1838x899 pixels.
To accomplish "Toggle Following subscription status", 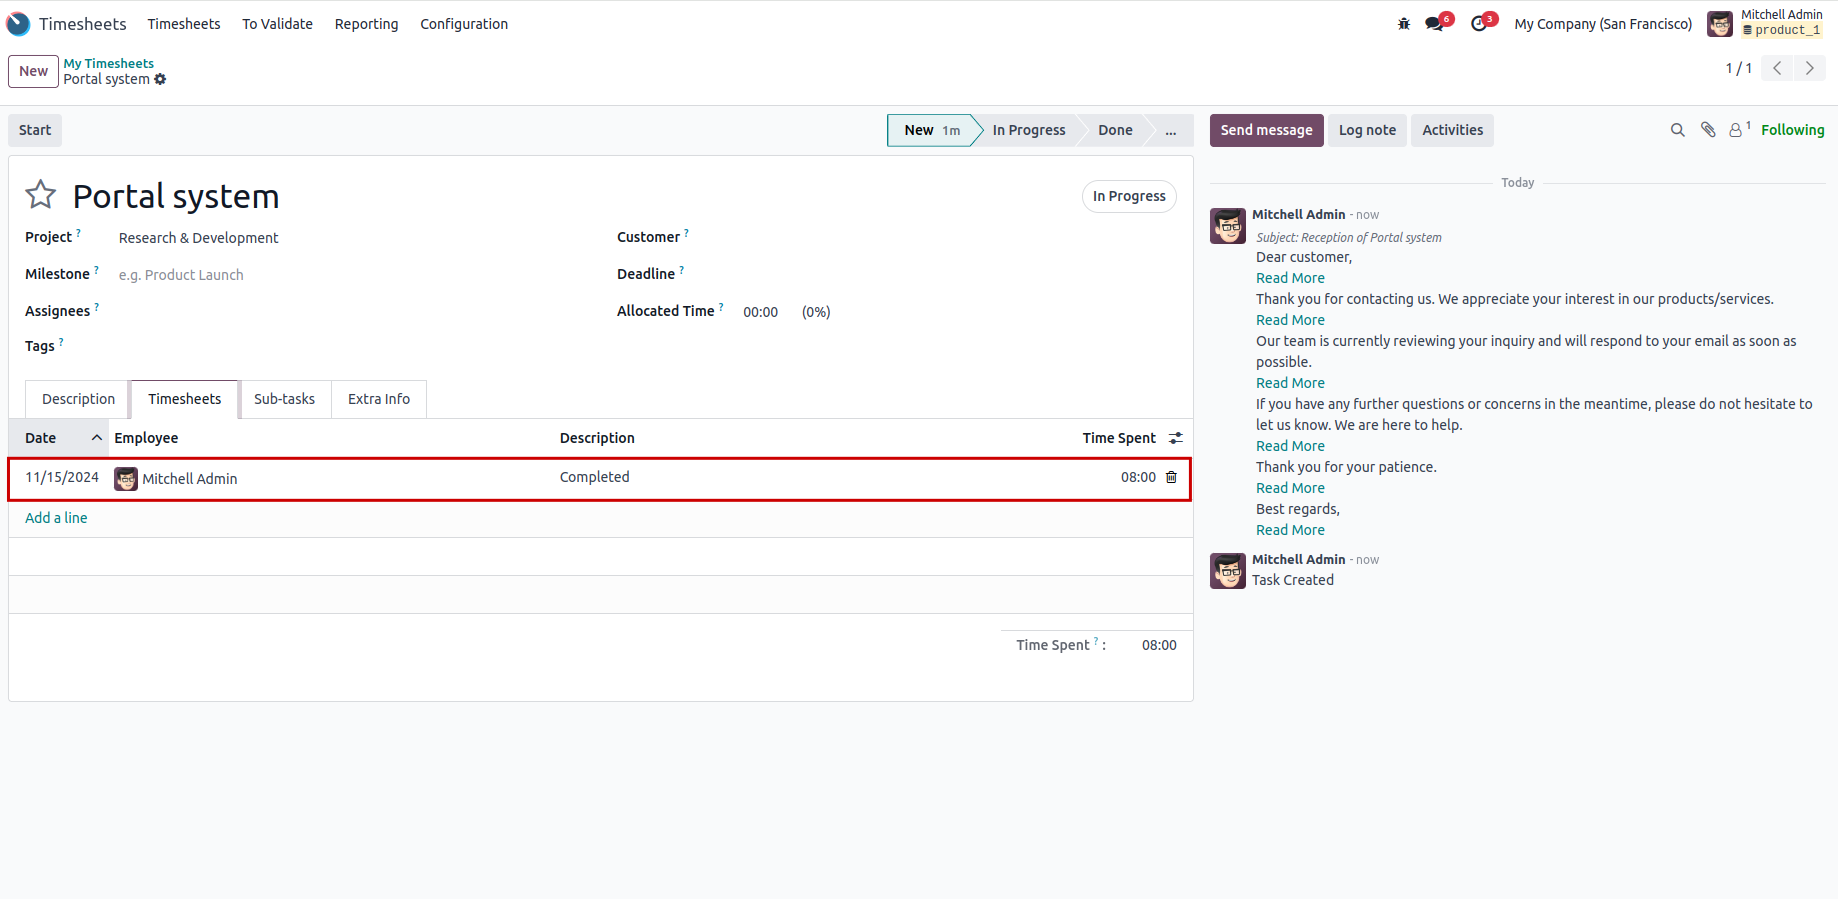I will pyautogui.click(x=1792, y=130).
